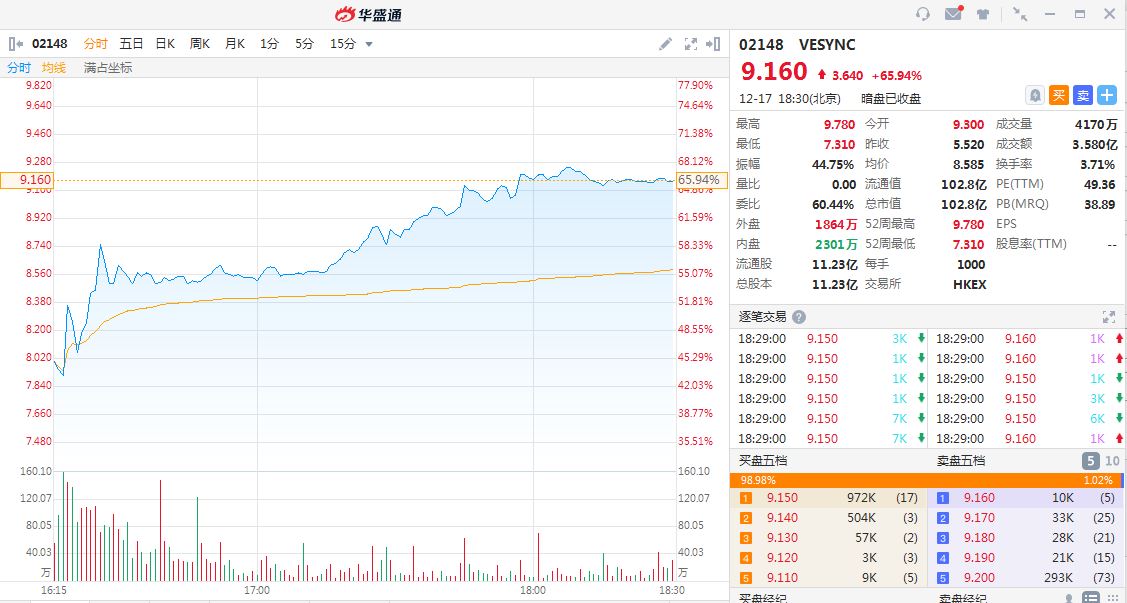This screenshot has height=603, width=1127.
Task: Expand the more-periods dropdown after 15分
Action: [x=369, y=44]
